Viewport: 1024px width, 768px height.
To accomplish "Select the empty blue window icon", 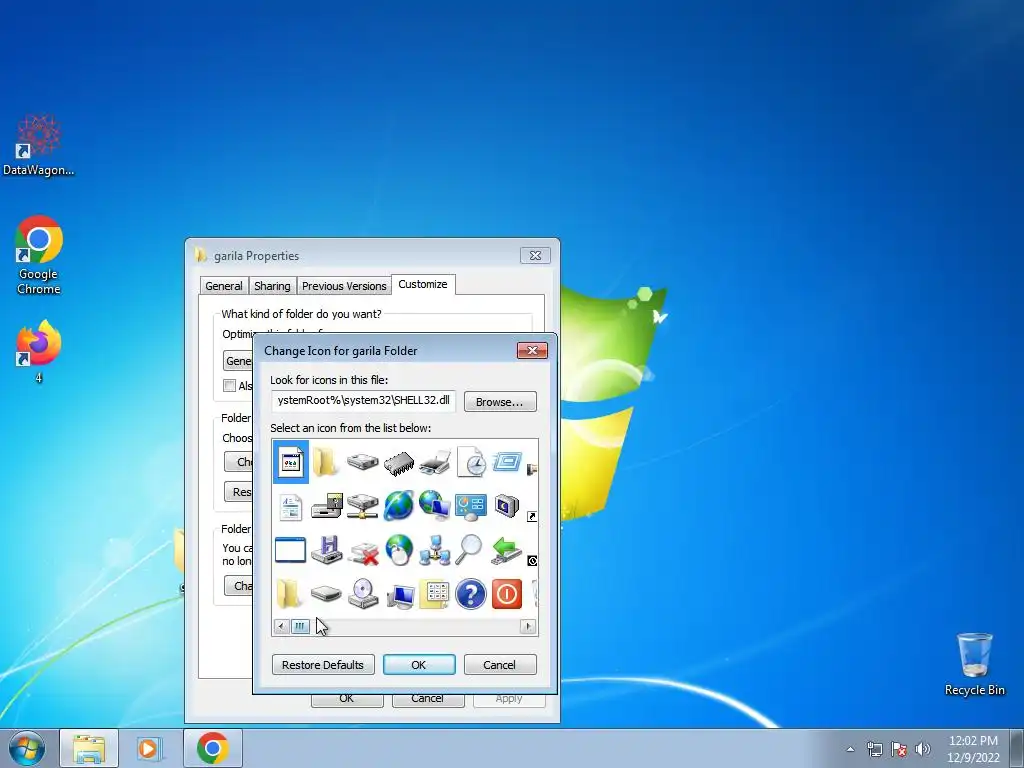I will point(291,550).
